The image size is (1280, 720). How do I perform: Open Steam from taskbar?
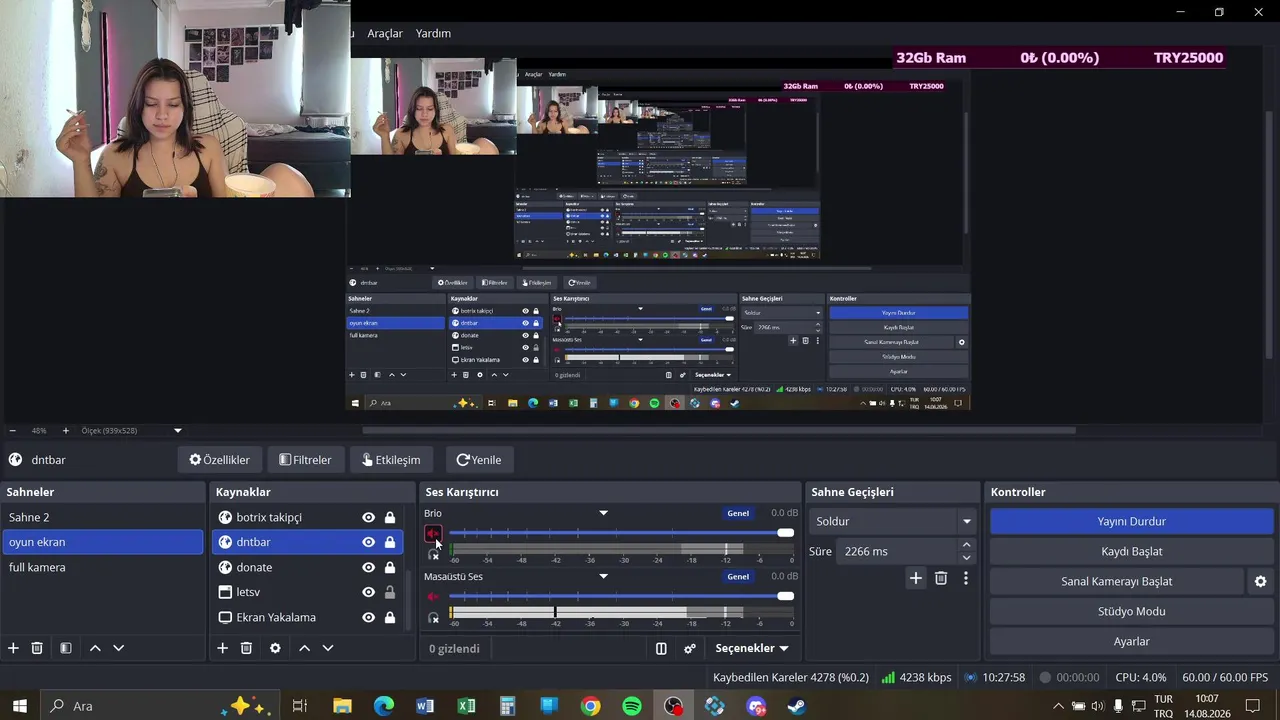pos(797,706)
